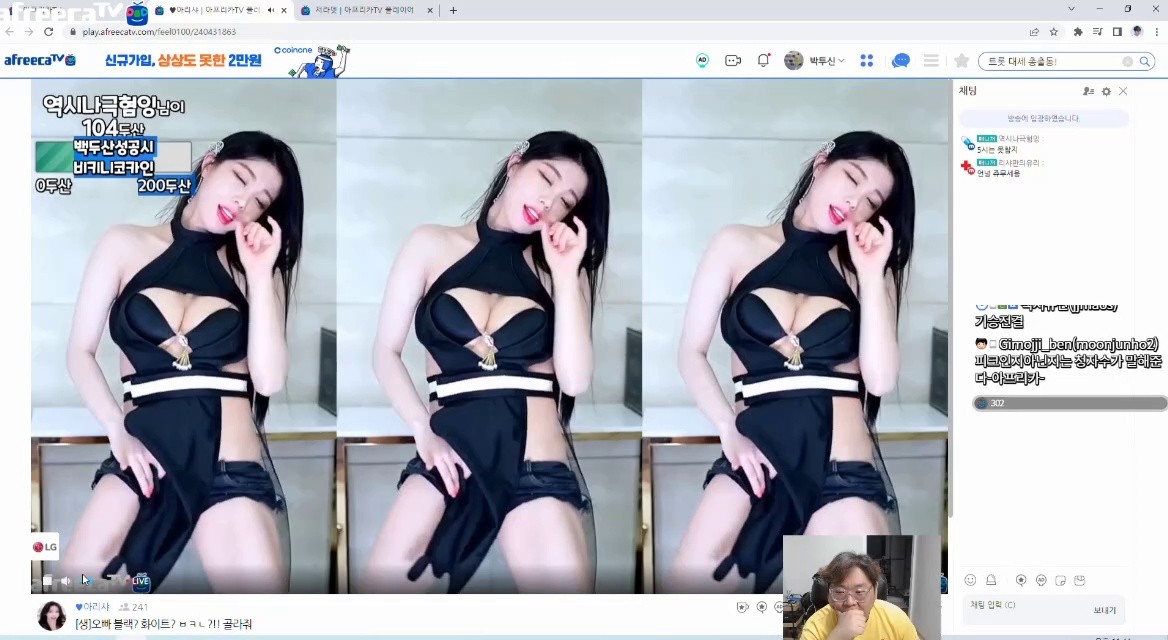Open the hamburger list menu in header

point(931,61)
